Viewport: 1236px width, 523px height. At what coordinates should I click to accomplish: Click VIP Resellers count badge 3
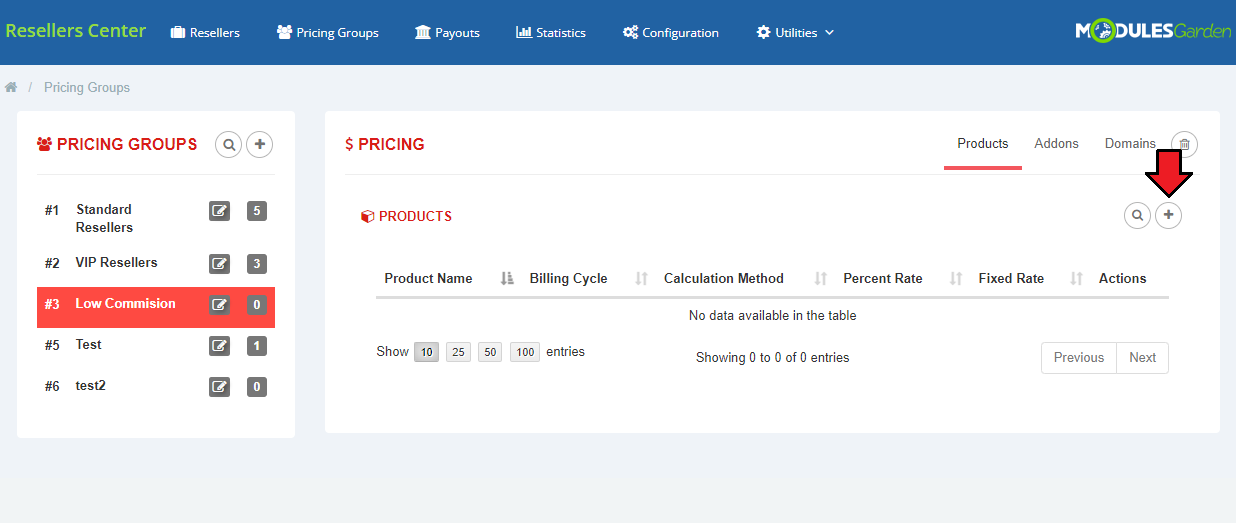point(257,264)
